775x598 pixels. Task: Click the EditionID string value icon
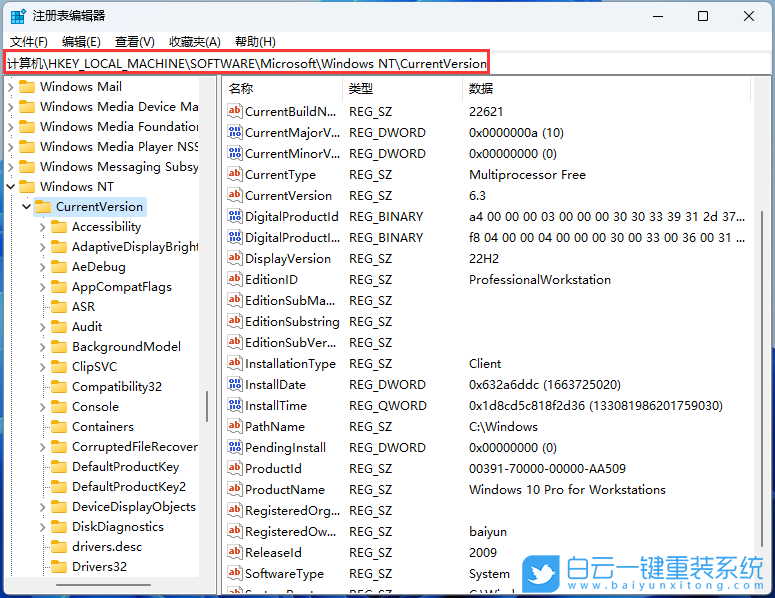(x=235, y=279)
